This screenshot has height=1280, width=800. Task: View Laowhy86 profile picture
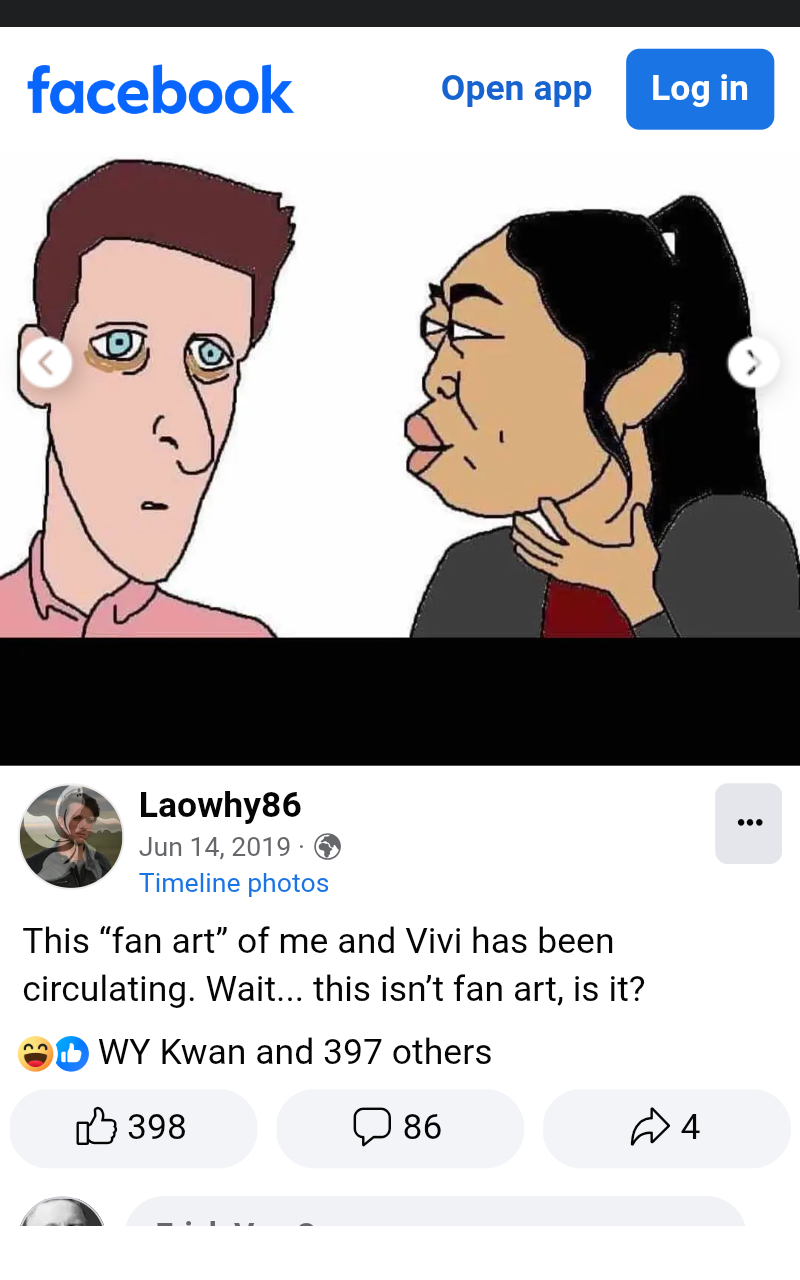point(71,836)
